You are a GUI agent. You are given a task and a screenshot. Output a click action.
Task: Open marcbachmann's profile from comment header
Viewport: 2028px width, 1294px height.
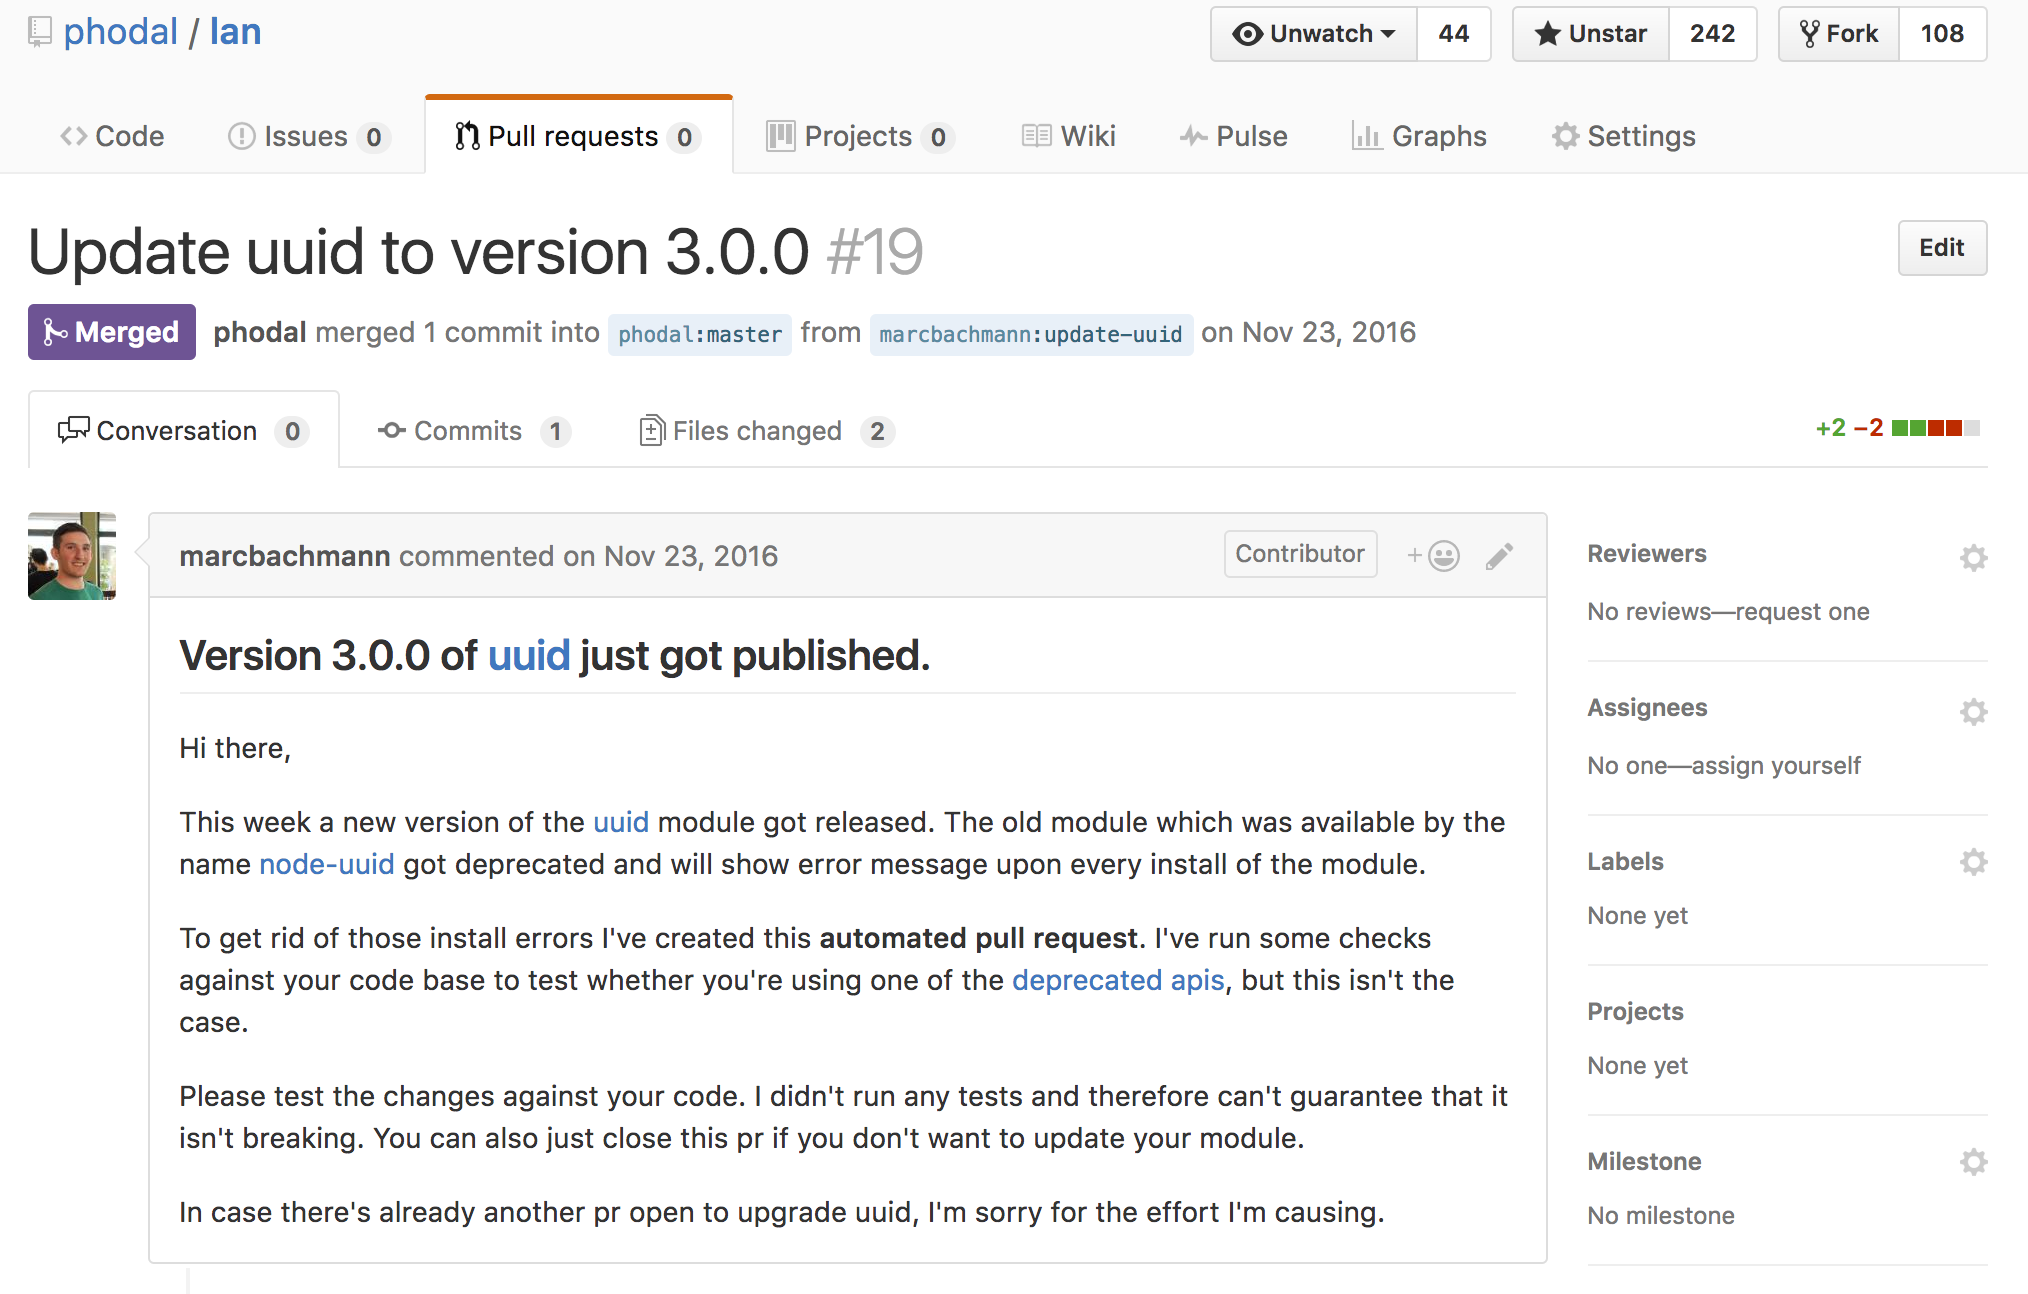(x=285, y=556)
